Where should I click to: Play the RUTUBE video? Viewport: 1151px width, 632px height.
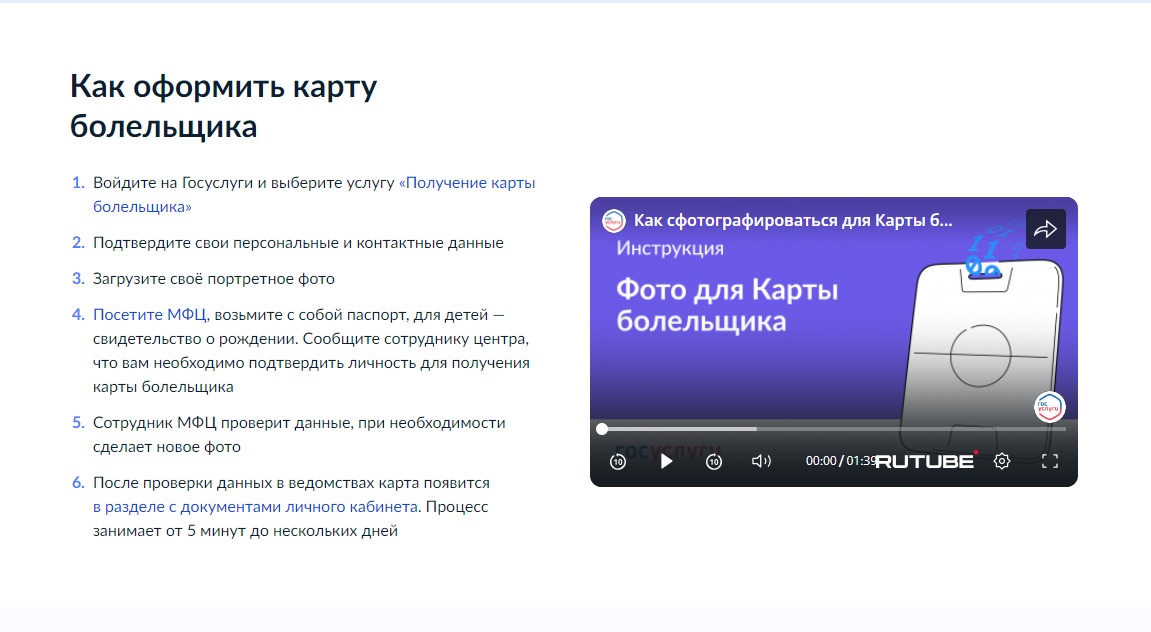[666, 461]
